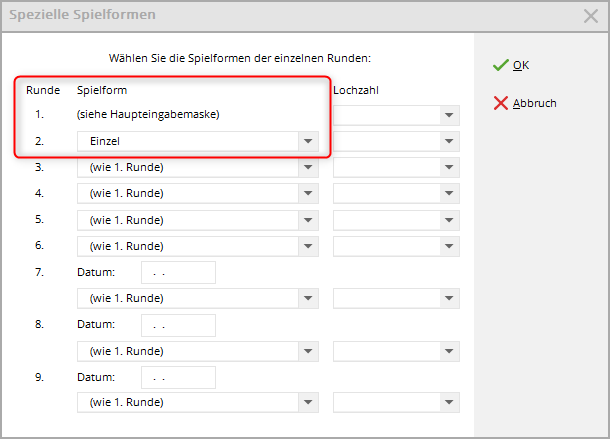
Task: Expand the round 3 Spielform dropdown
Action: point(308,168)
